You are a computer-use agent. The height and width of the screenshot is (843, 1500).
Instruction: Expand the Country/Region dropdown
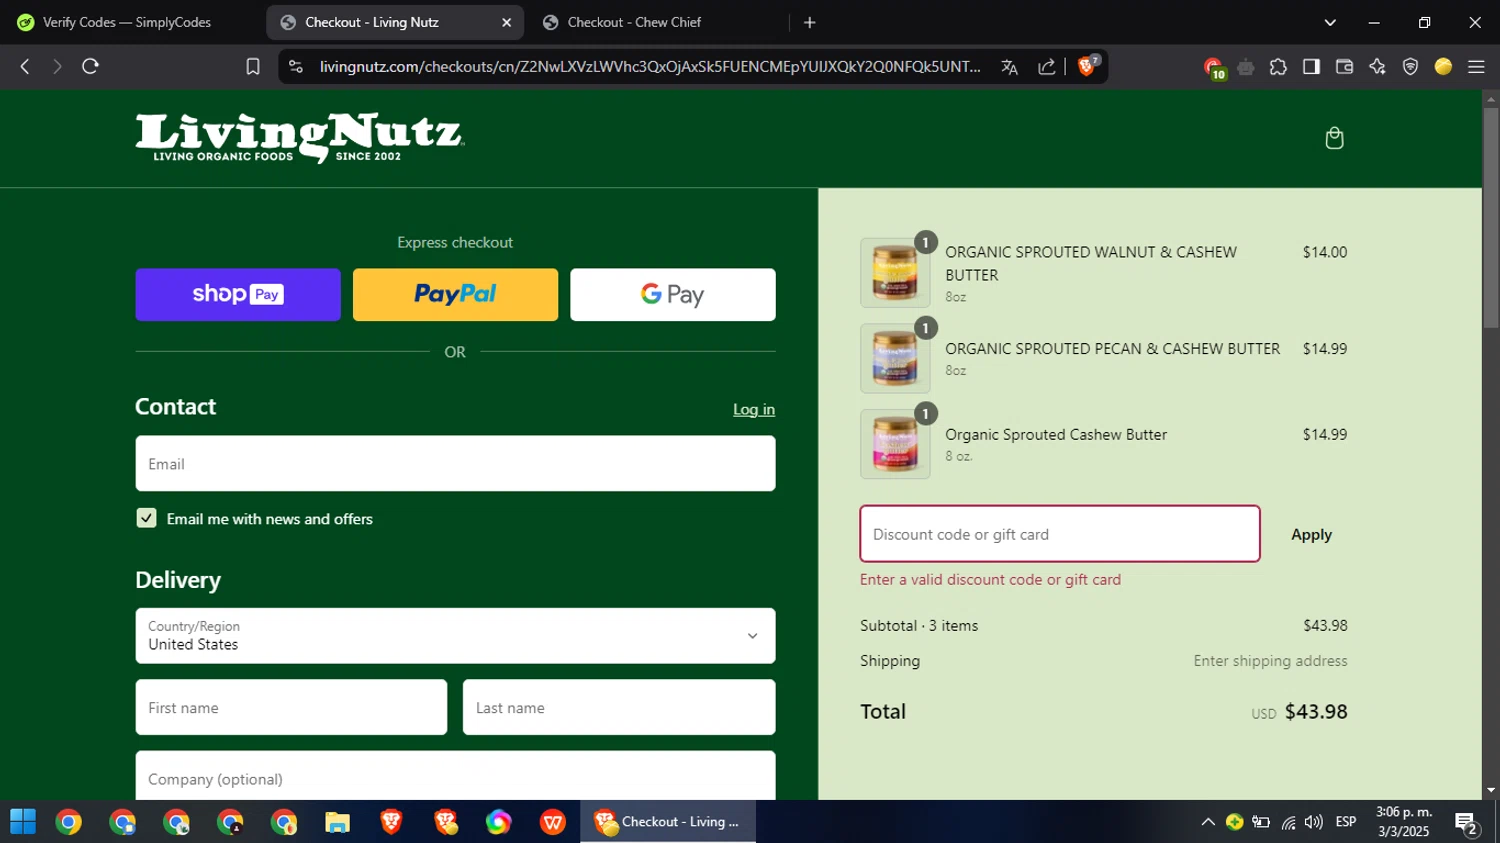pos(455,636)
